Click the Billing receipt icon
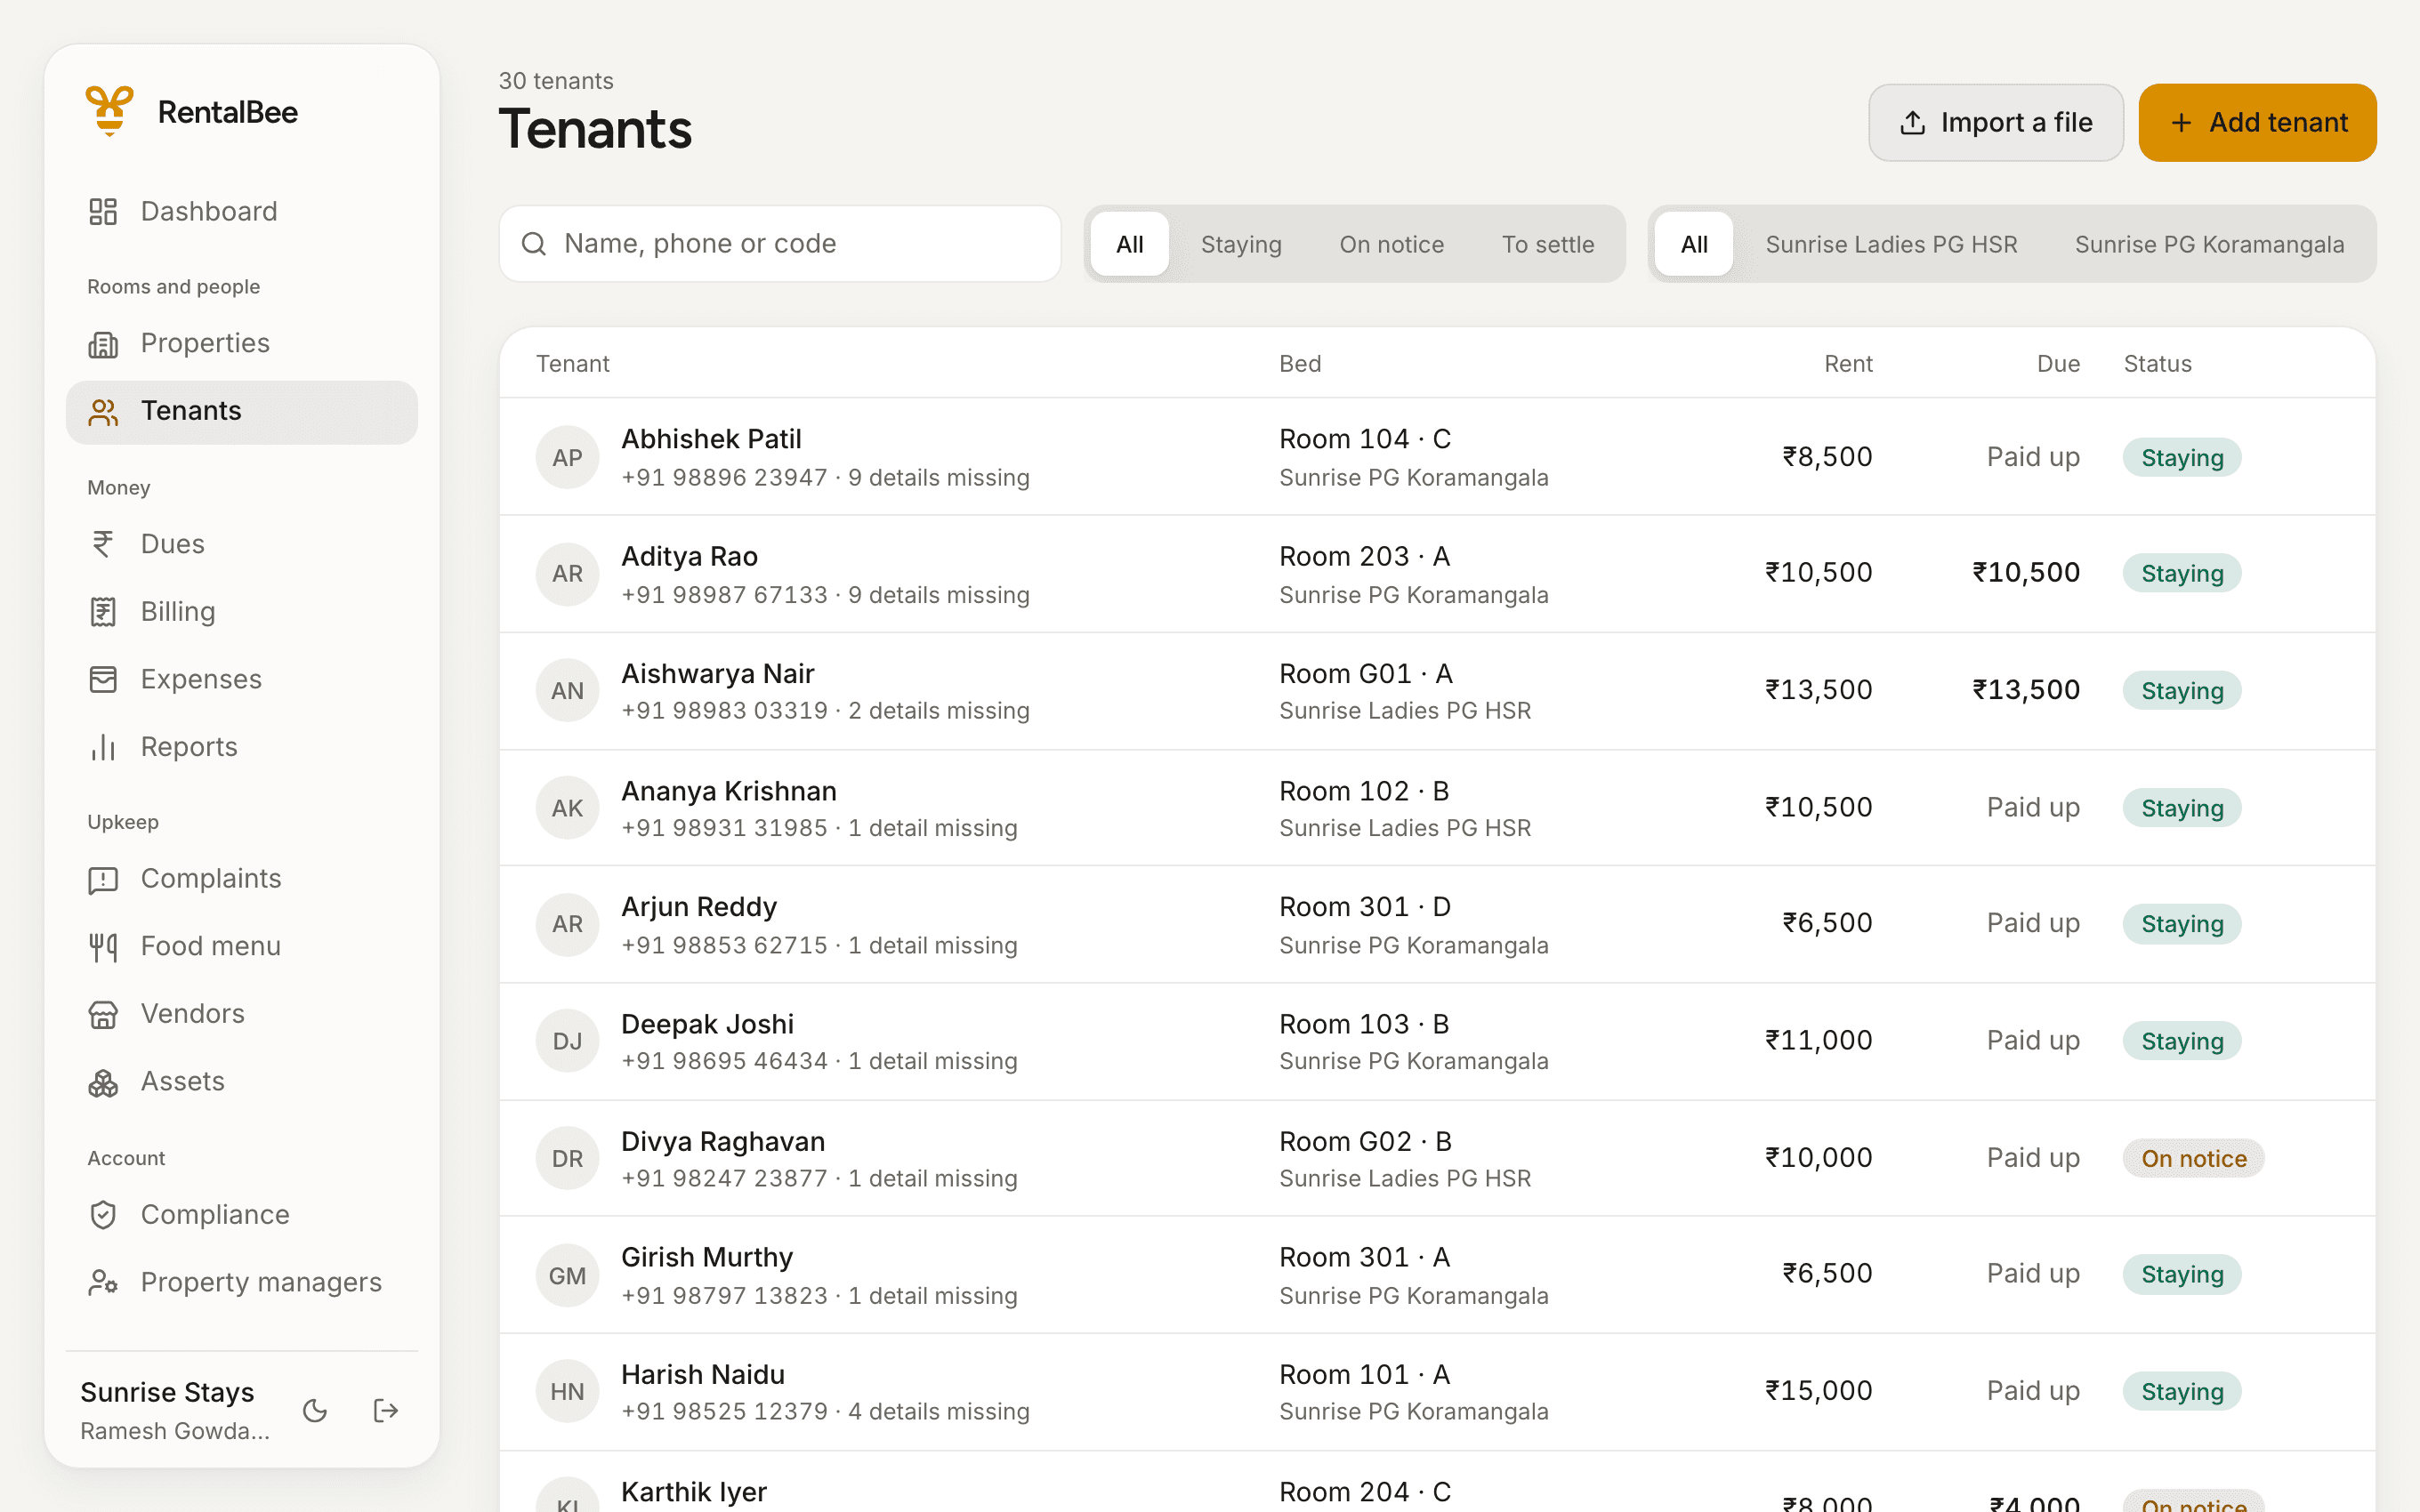2420x1512 pixels. [103, 612]
